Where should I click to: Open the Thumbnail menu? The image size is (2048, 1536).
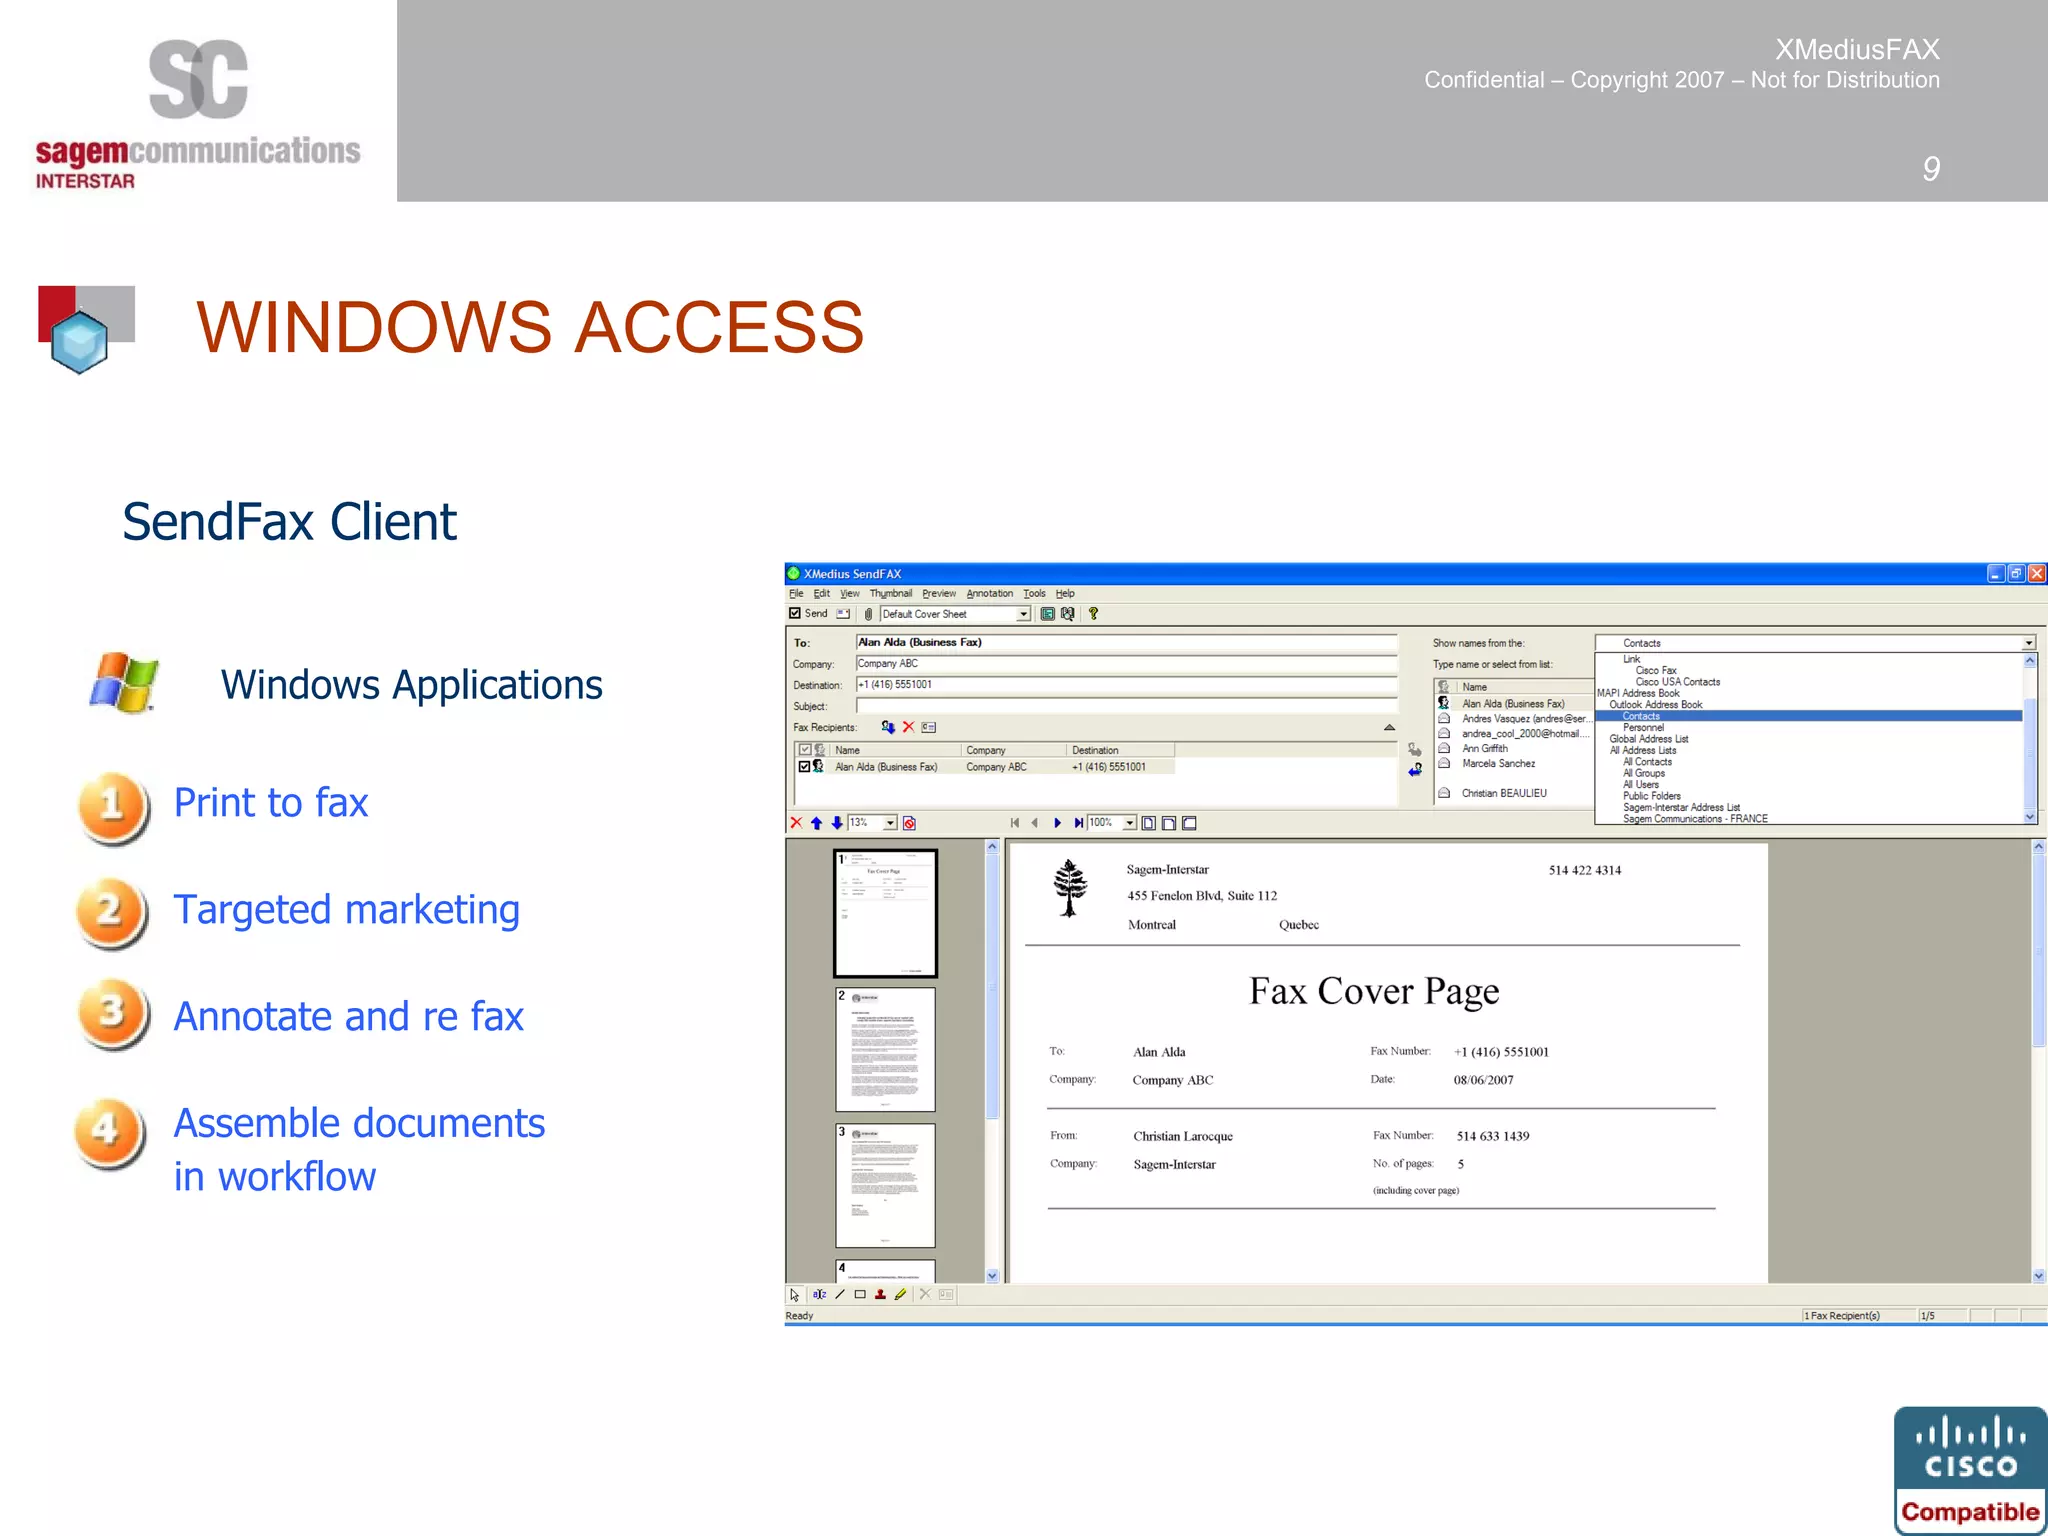(890, 593)
